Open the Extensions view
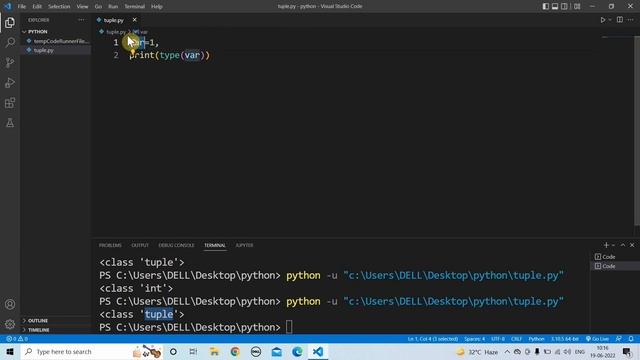 pyautogui.click(x=10, y=102)
